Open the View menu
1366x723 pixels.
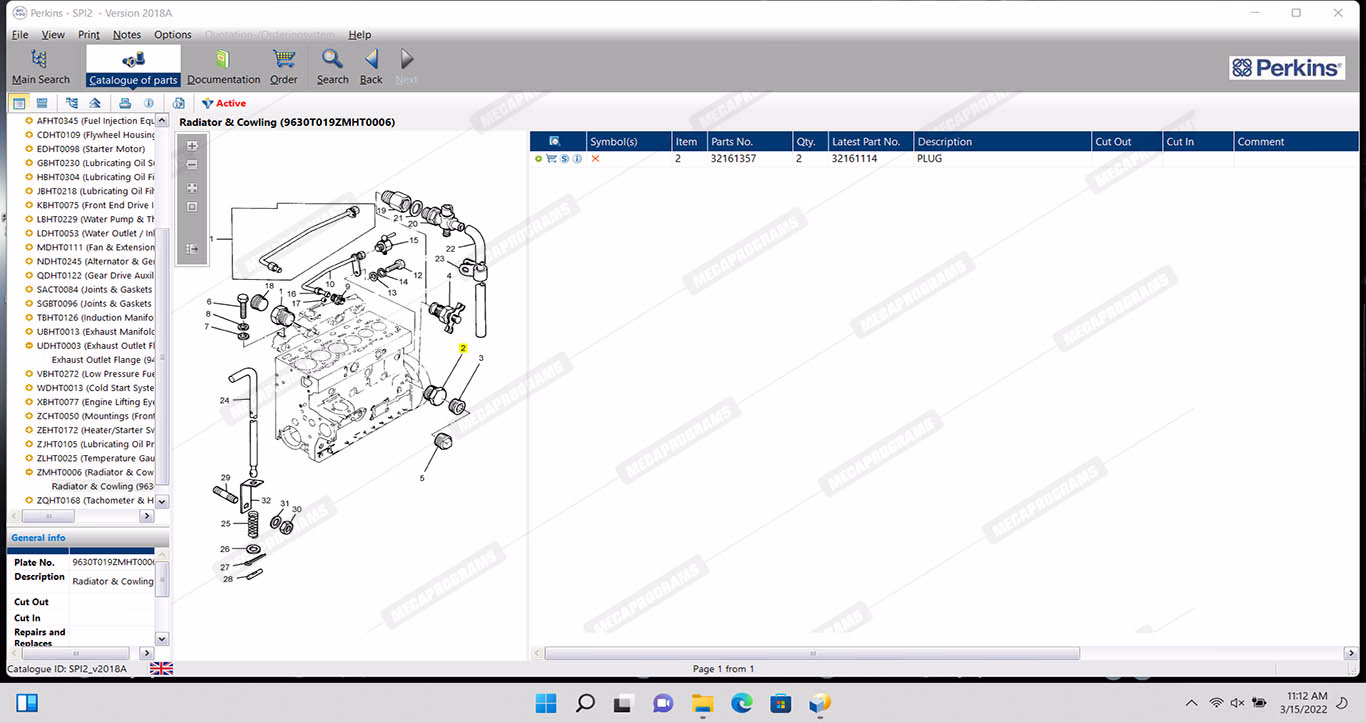click(x=53, y=35)
